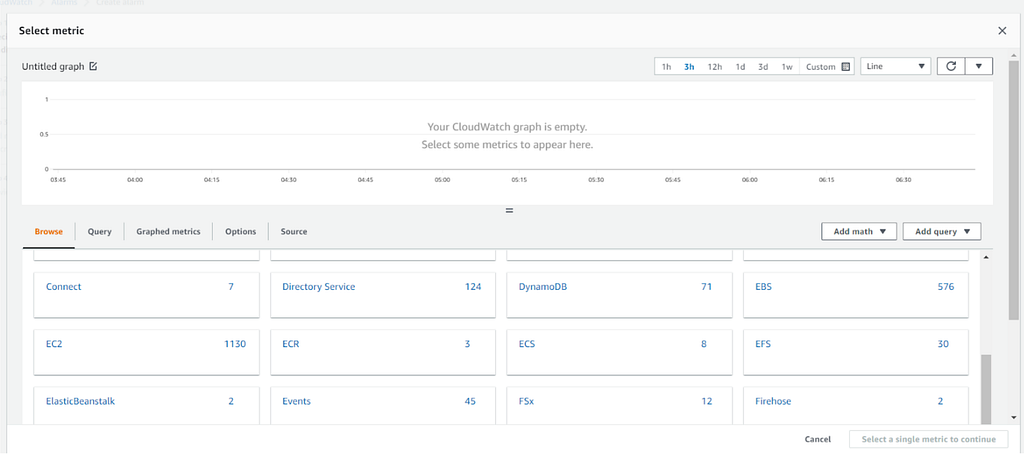Open the custom time calendar icon
Screen dimensions: 1024x455
[x=846, y=67]
